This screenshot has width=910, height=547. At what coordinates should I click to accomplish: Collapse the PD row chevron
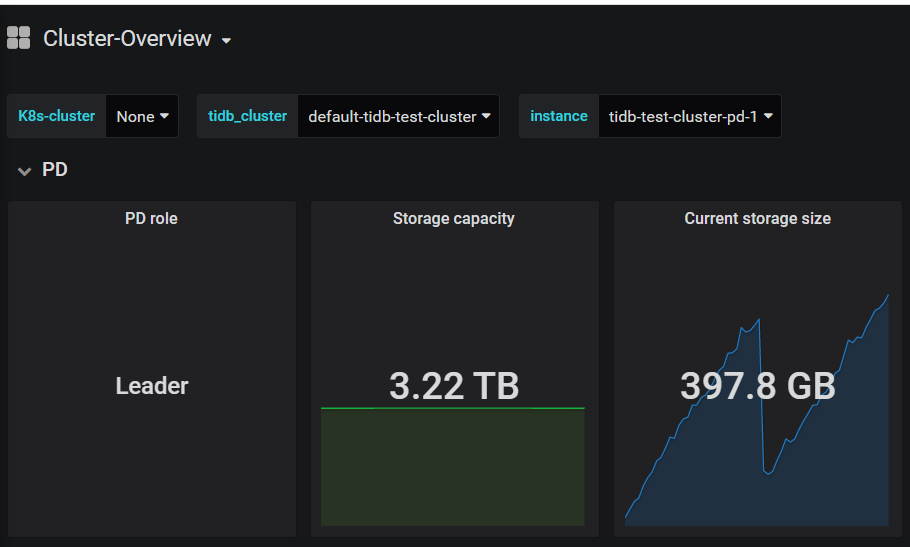pyautogui.click(x=24, y=171)
